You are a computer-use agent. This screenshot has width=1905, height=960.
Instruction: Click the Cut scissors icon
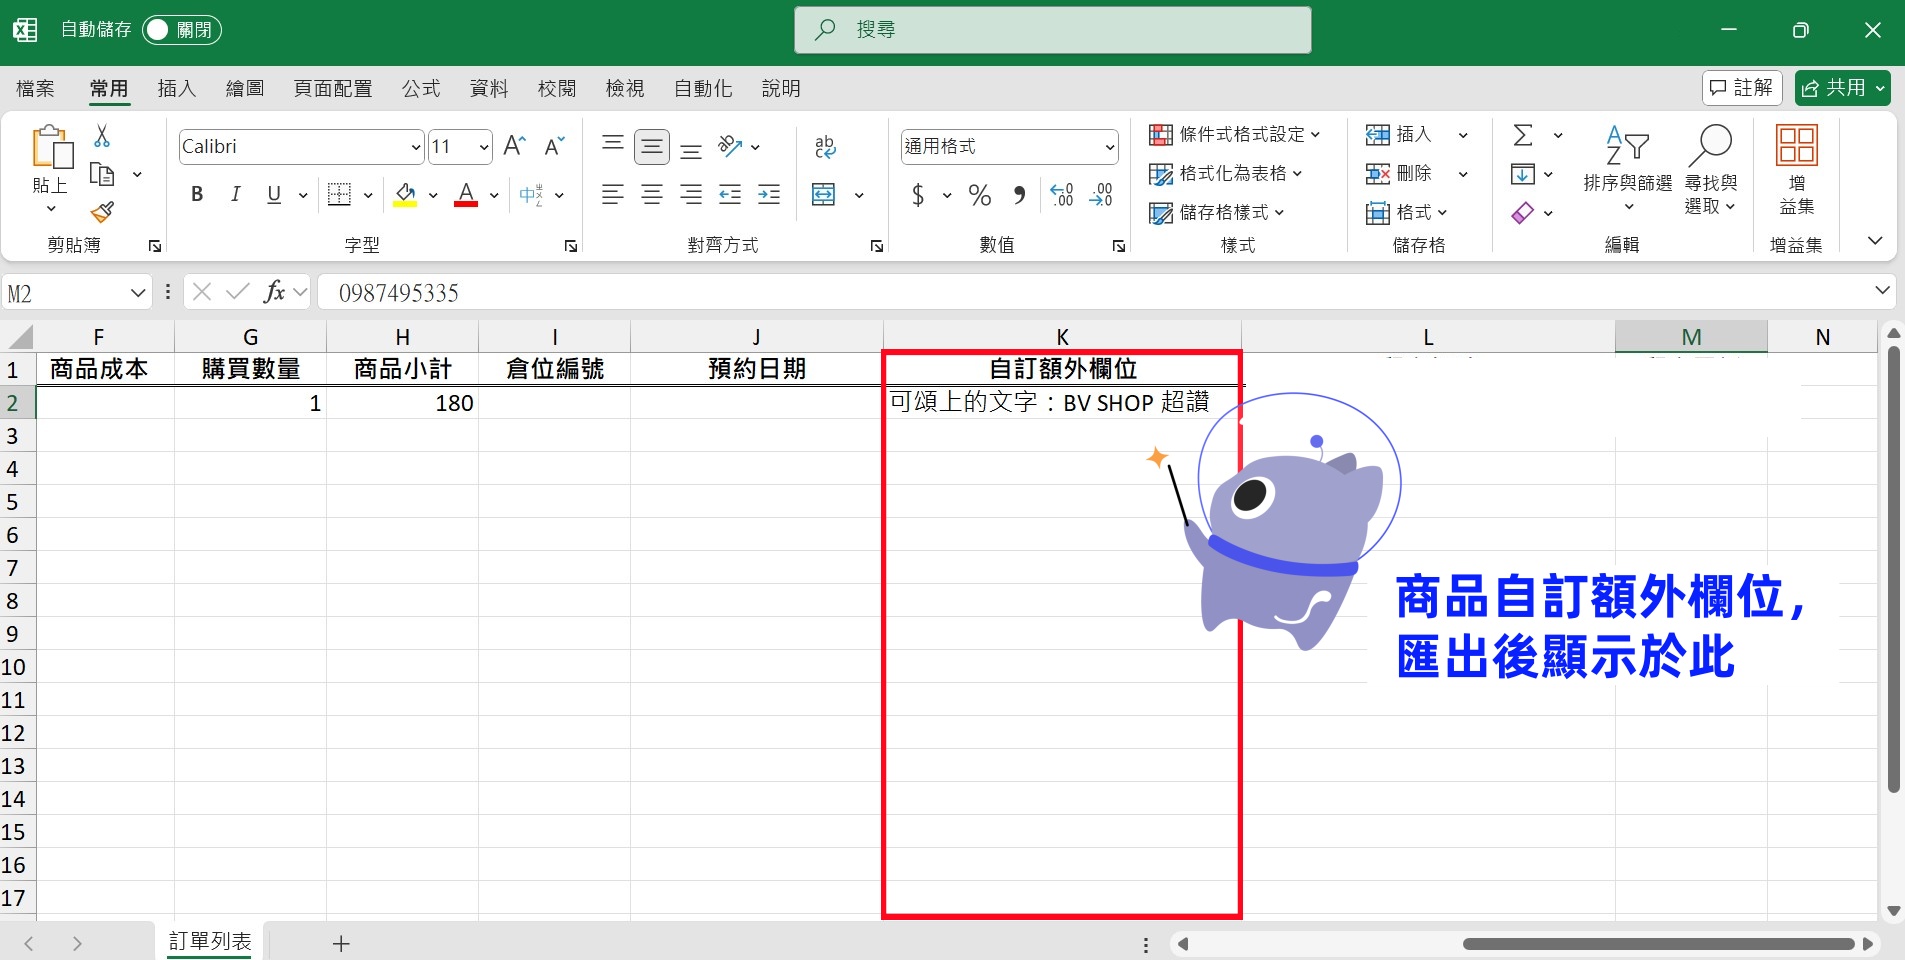[x=102, y=136]
